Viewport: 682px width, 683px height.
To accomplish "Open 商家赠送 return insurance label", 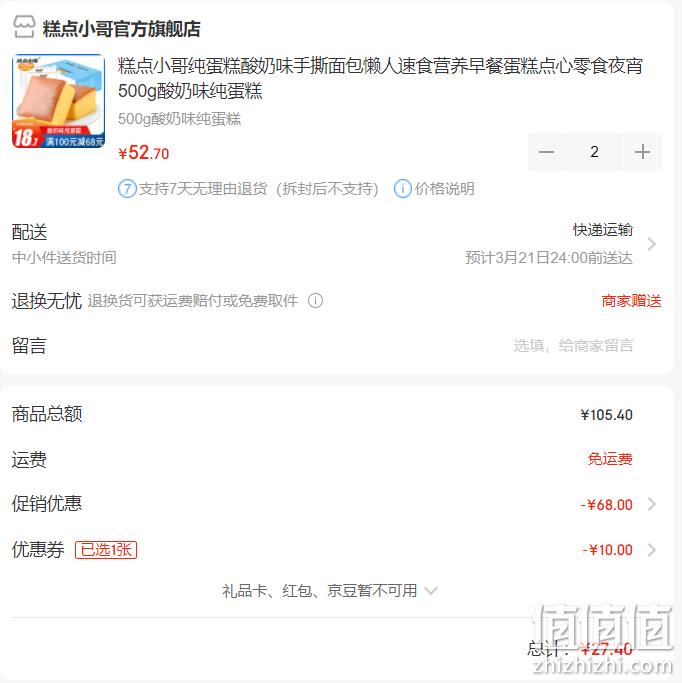I will point(631,301).
